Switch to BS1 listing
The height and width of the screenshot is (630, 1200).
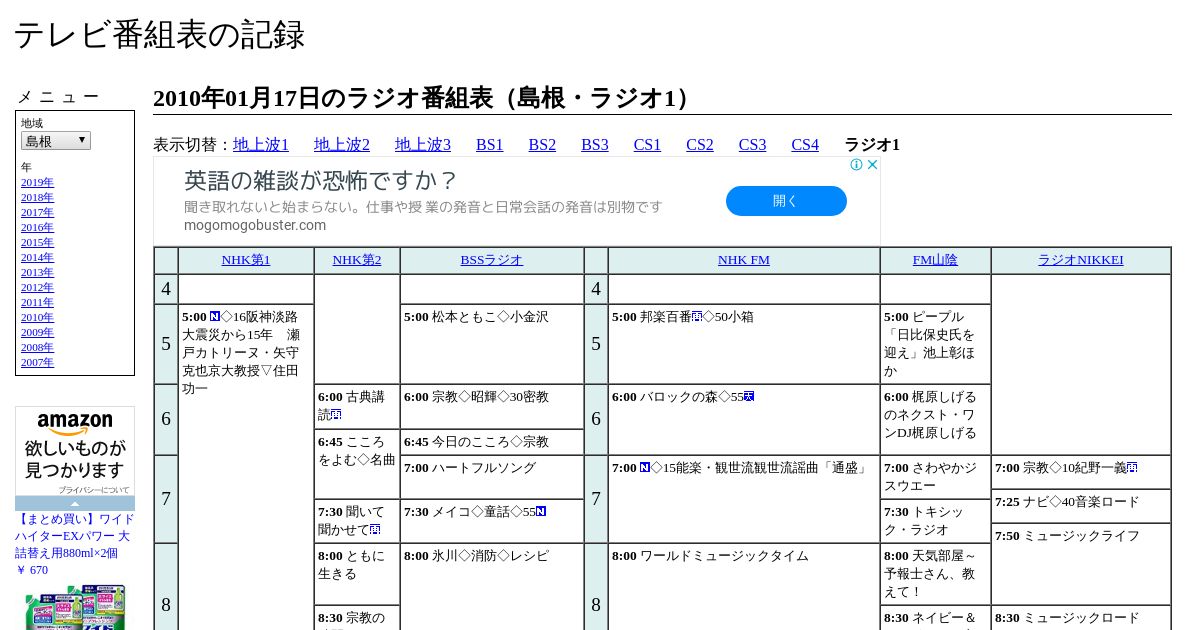click(x=490, y=145)
